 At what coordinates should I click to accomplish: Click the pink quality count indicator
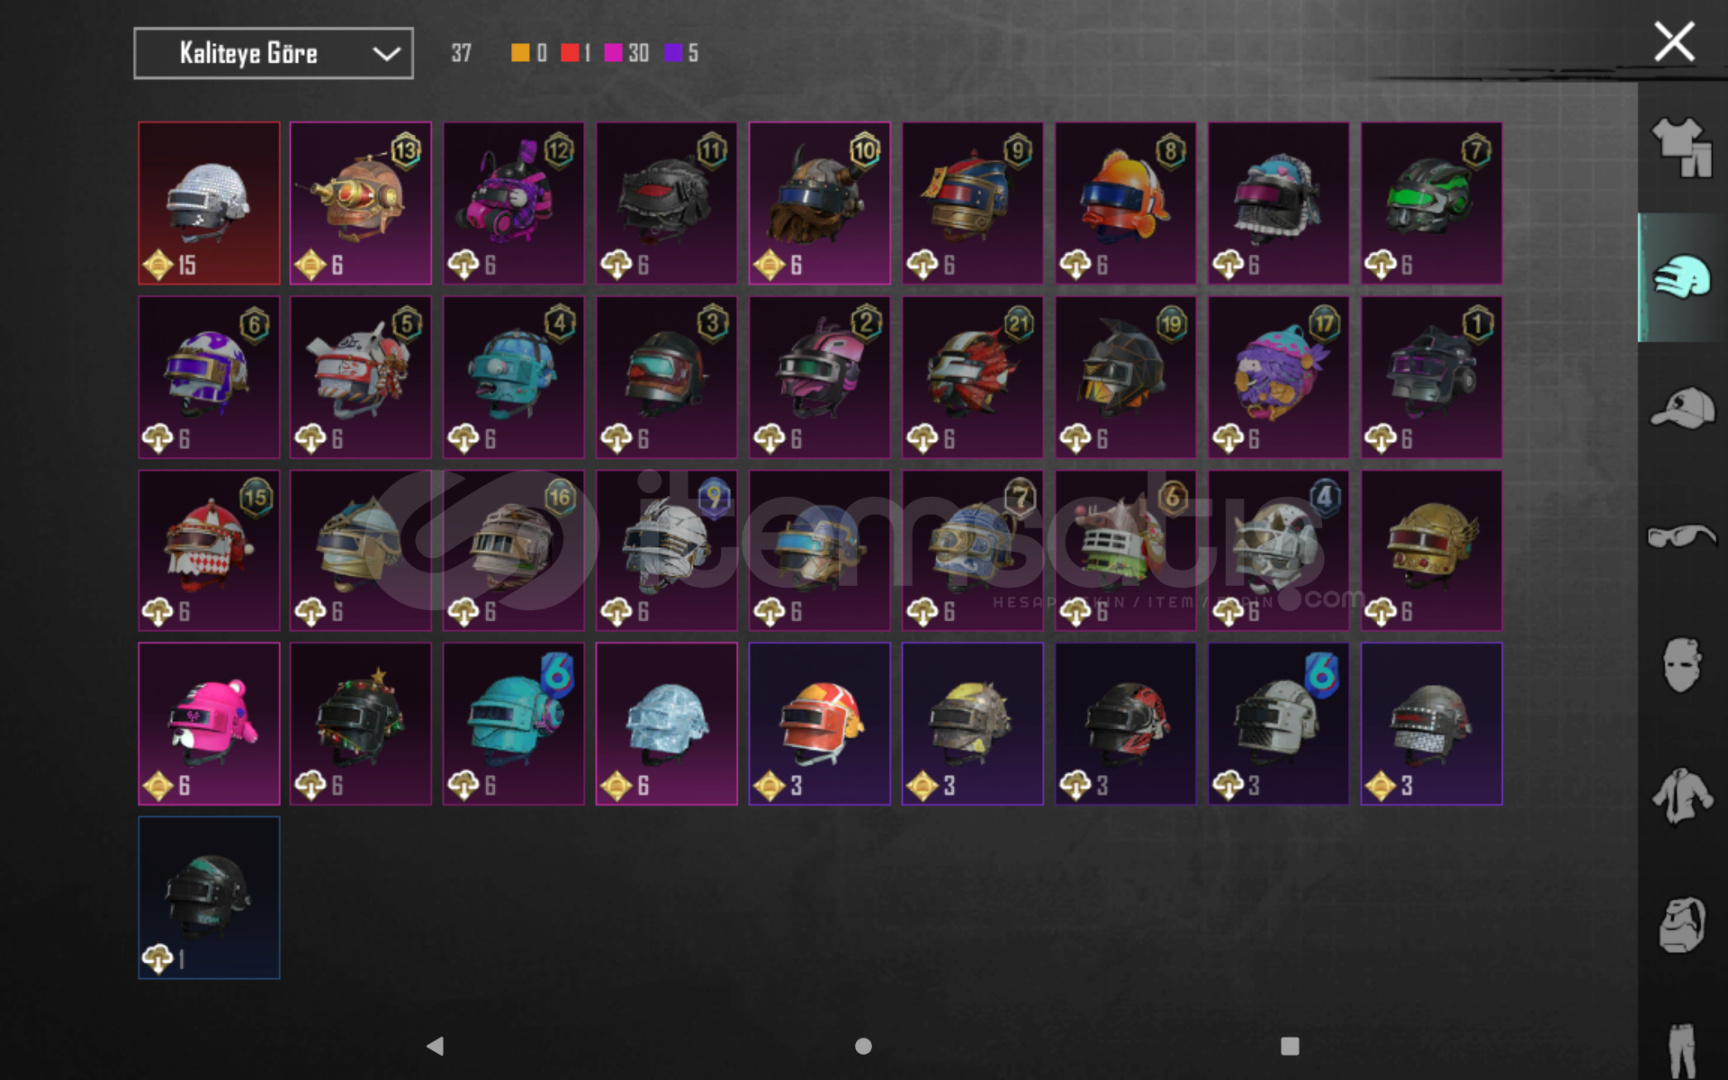pyautogui.click(x=627, y=53)
